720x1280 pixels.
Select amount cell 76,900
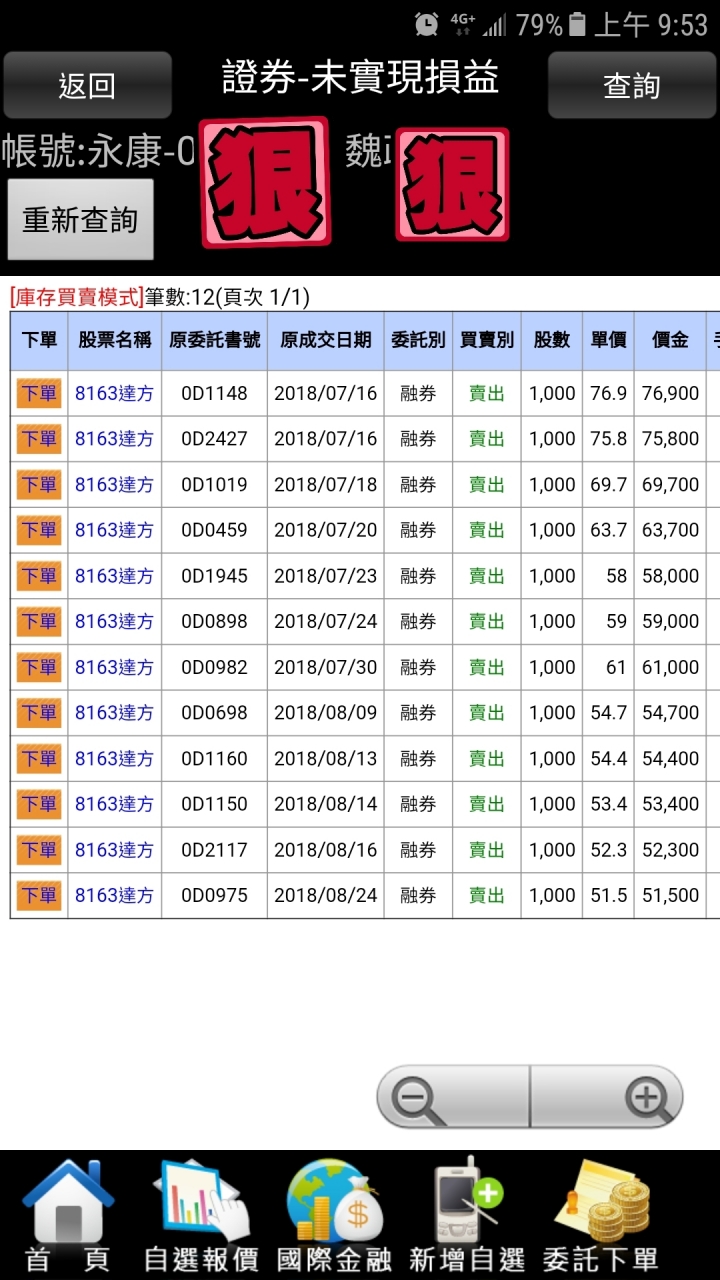(670, 393)
